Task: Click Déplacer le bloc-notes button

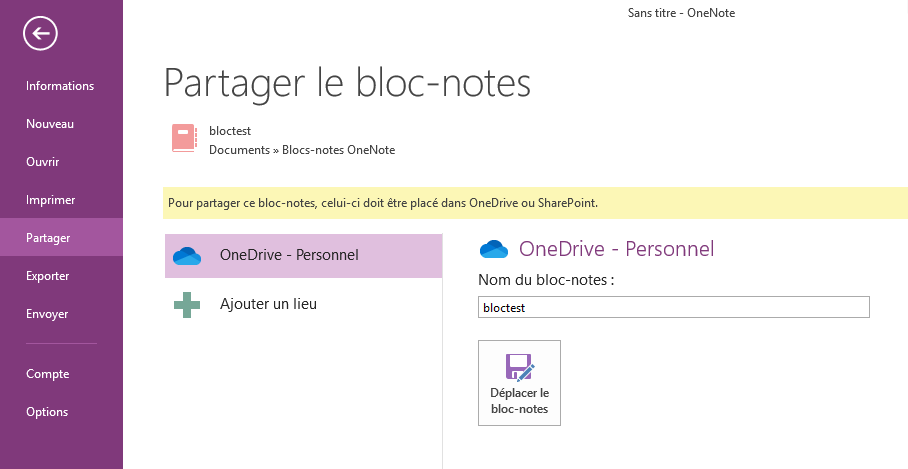Action: point(519,383)
